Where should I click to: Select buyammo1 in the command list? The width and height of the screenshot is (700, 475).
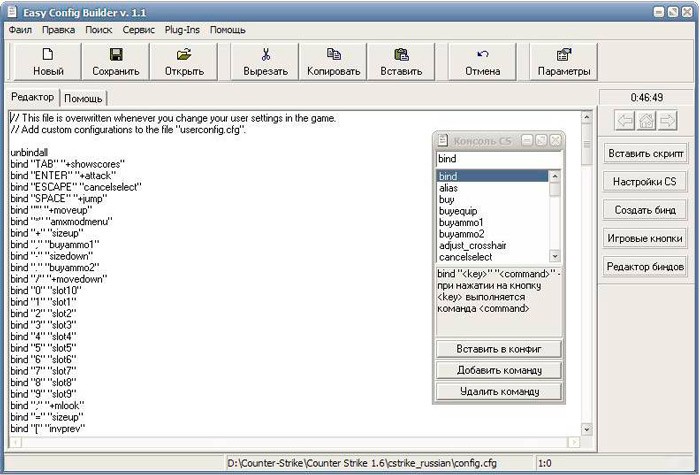coord(492,222)
